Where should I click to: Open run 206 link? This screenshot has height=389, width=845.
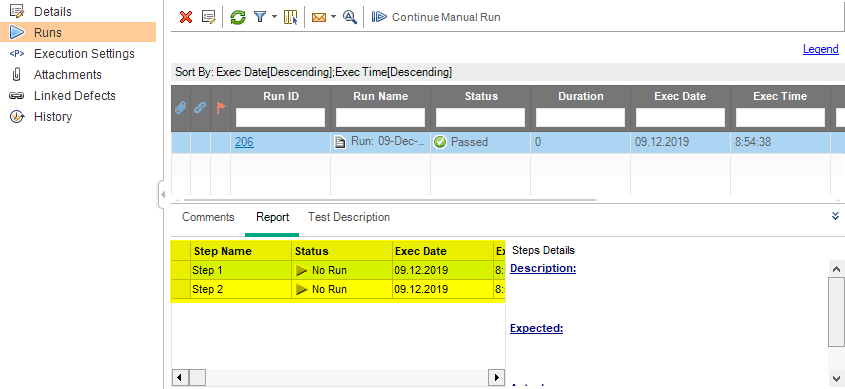pyautogui.click(x=244, y=142)
